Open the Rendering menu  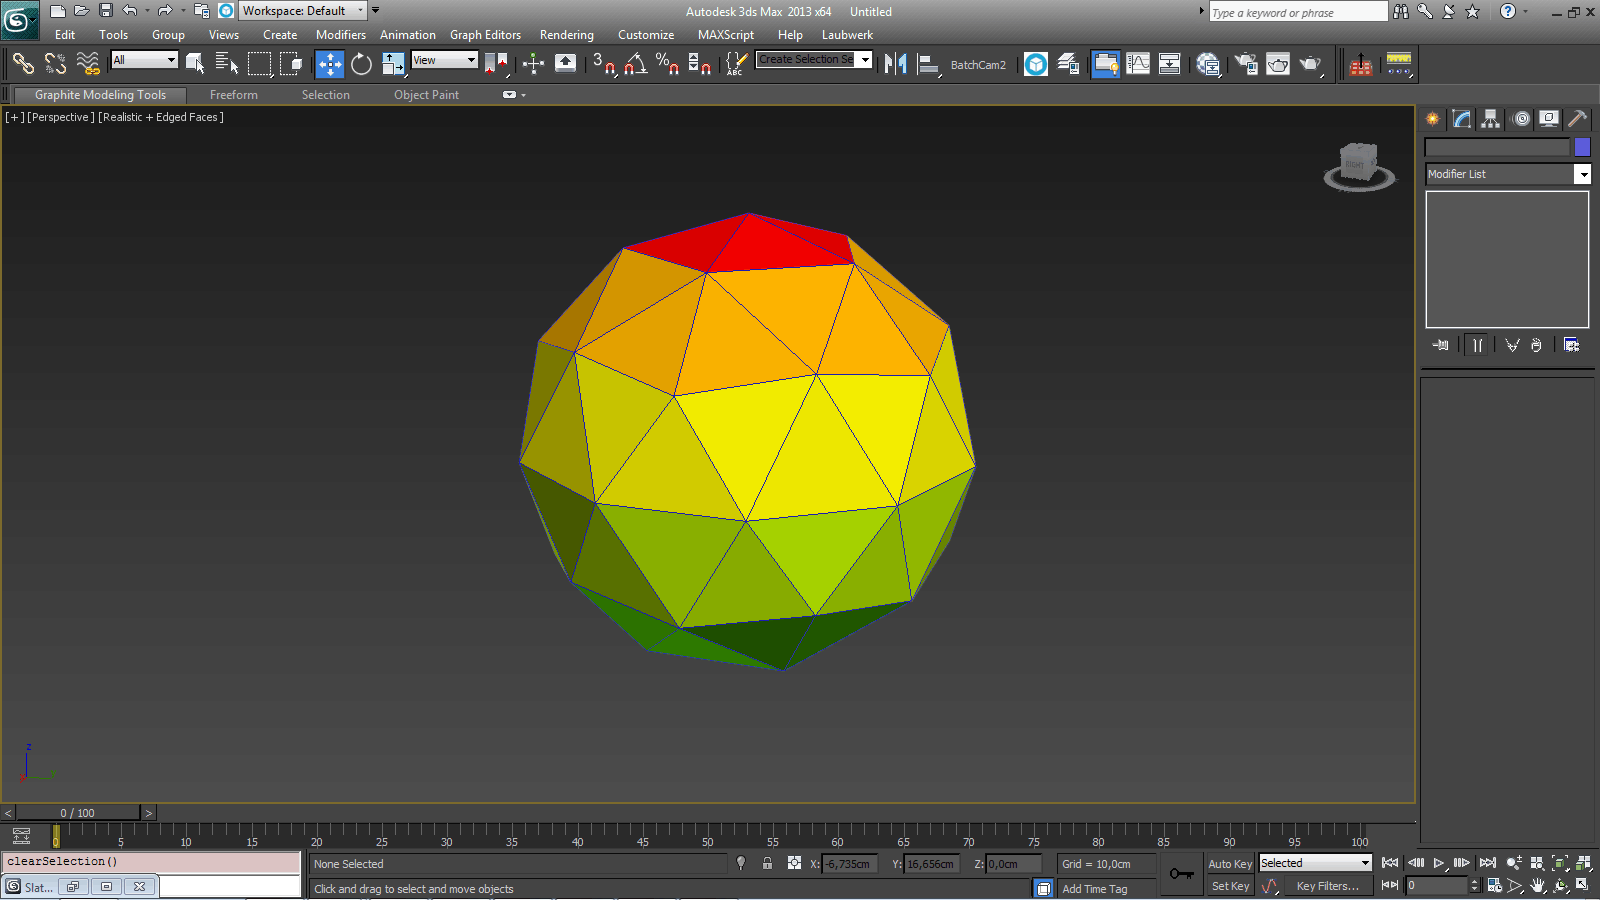[566, 35]
